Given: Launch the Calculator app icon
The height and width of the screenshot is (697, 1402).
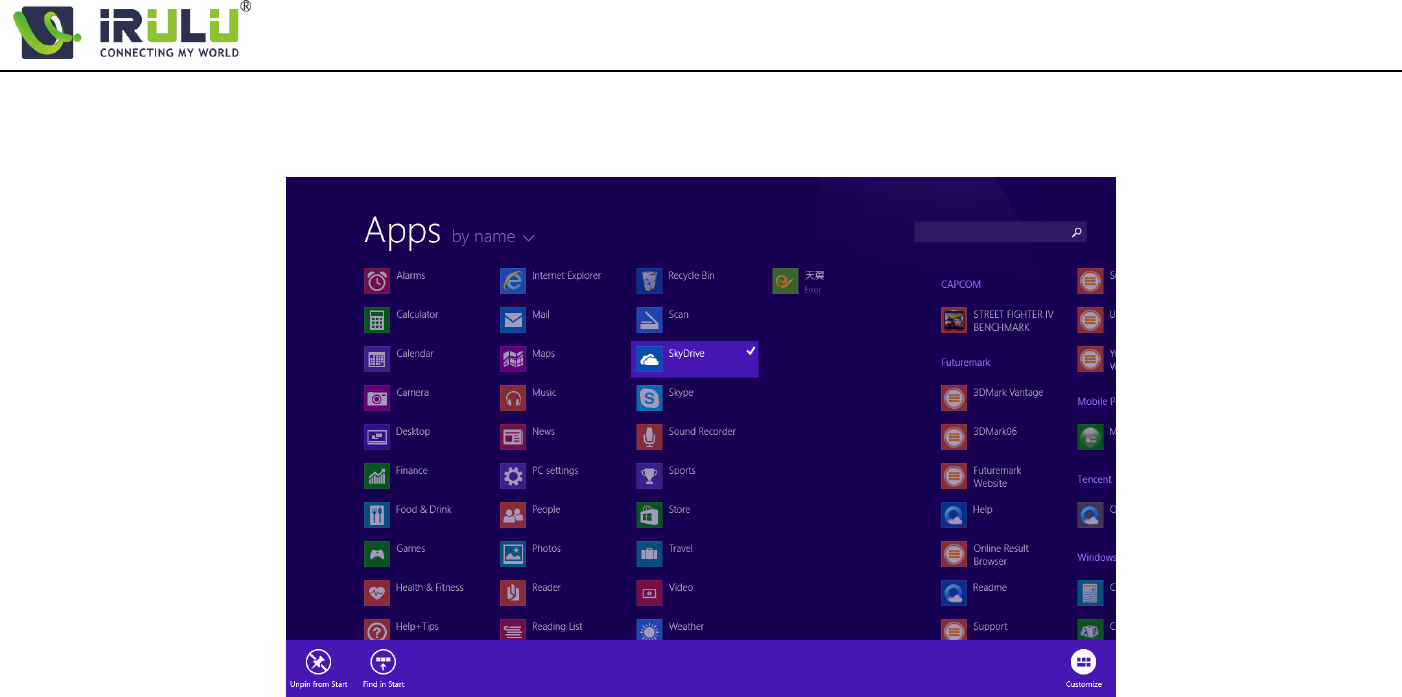Looking at the screenshot, I should coord(377,320).
